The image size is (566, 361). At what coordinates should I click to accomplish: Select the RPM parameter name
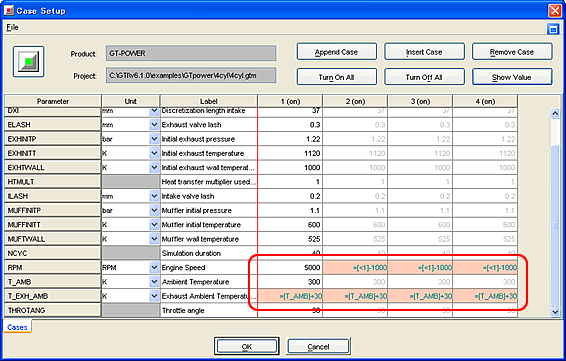point(52,268)
